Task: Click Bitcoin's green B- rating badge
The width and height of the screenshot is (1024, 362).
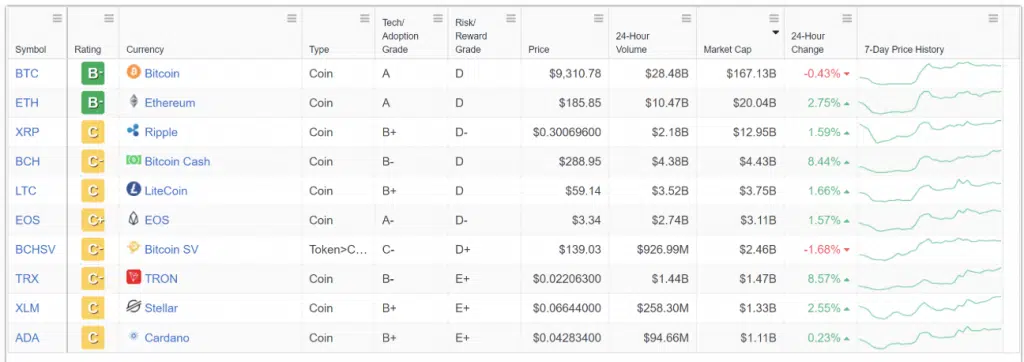Action: click(93, 74)
